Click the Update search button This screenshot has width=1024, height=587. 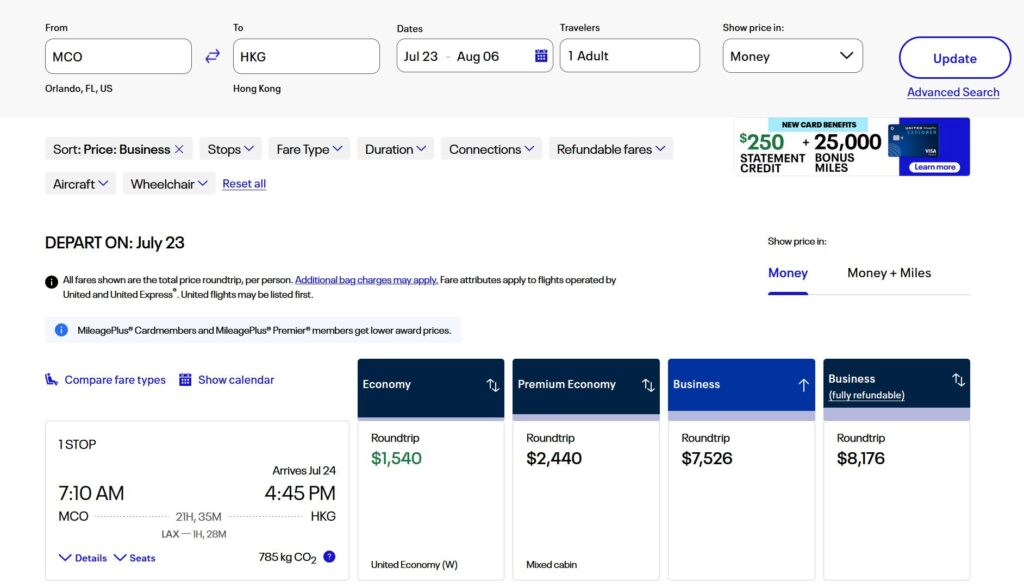pos(954,58)
